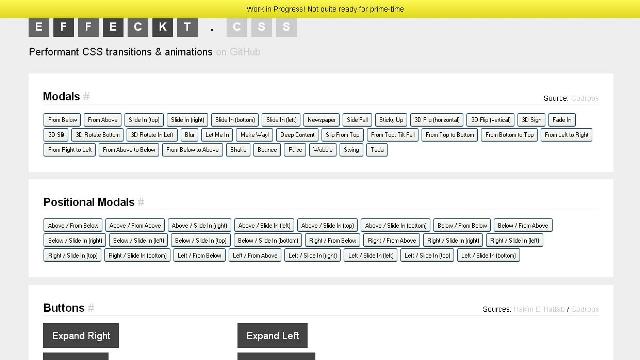The width and height of the screenshot is (640, 360).
Task: Click the 'Above / Slide in (right)' button
Action: [200, 225]
